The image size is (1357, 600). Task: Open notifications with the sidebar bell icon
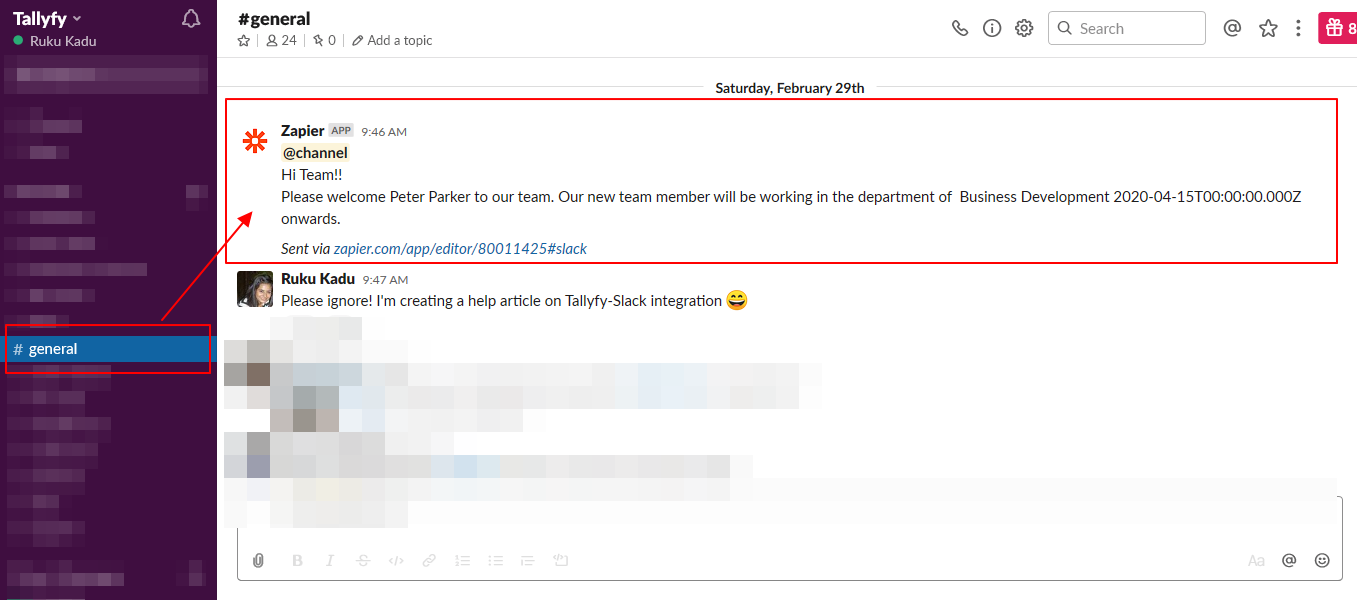[x=190, y=18]
